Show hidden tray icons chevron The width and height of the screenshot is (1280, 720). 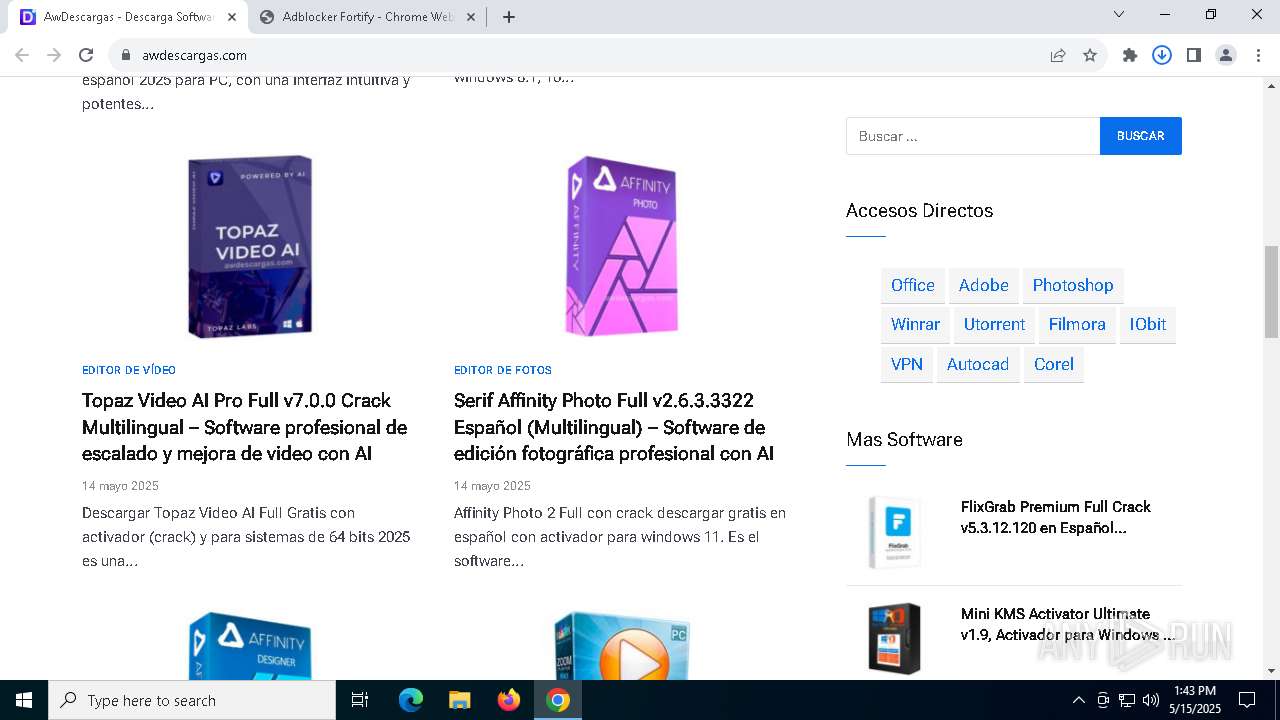pyautogui.click(x=1078, y=700)
